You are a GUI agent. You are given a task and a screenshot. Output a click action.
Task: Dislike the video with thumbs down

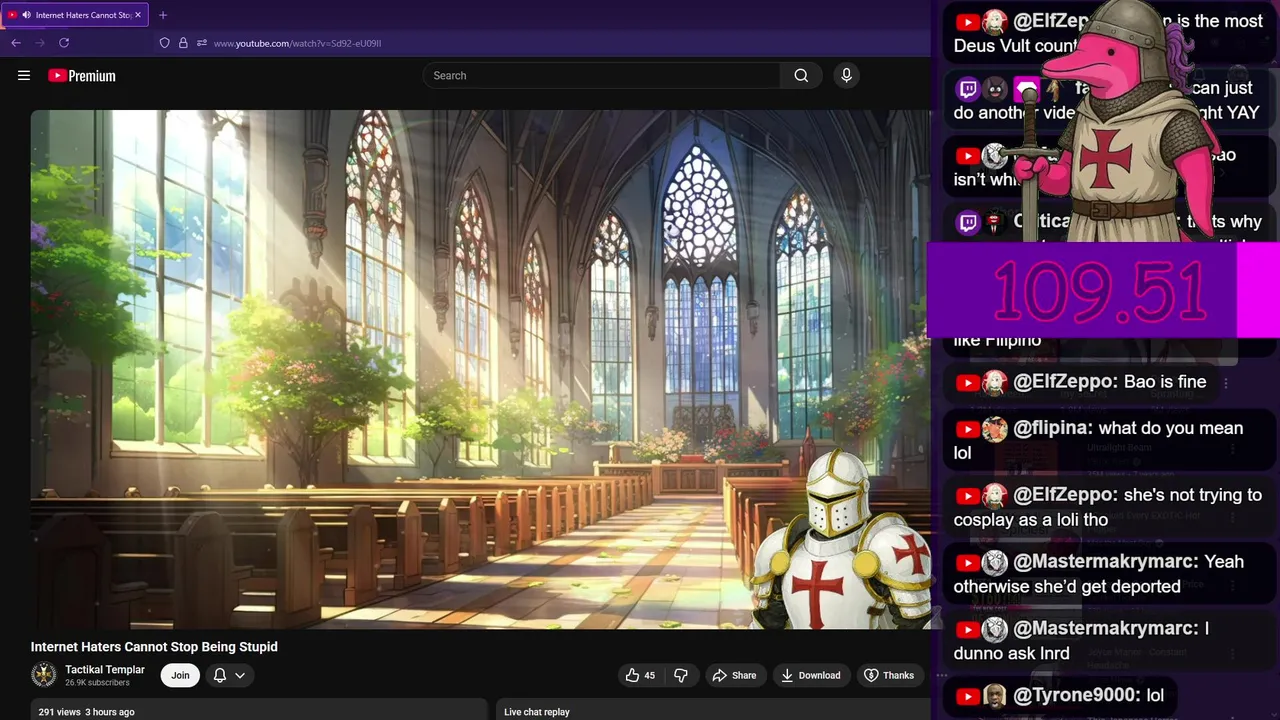pos(681,675)
